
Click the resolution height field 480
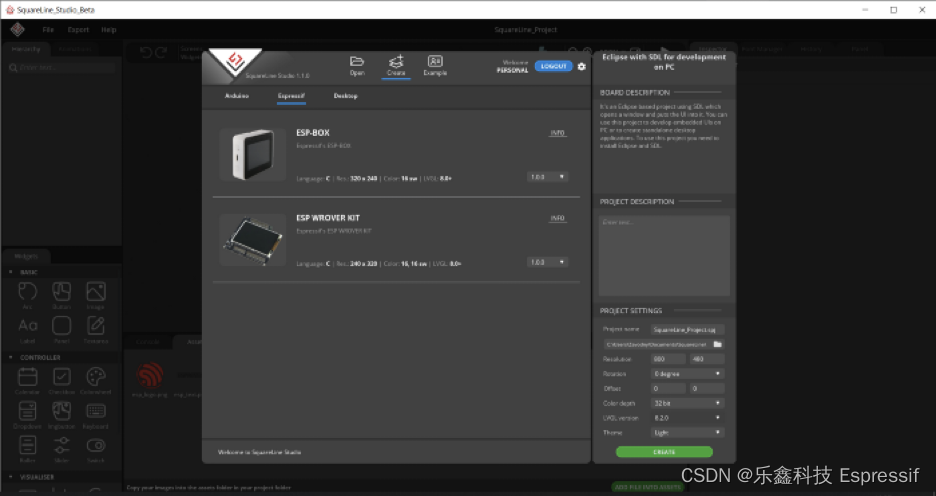707,359
